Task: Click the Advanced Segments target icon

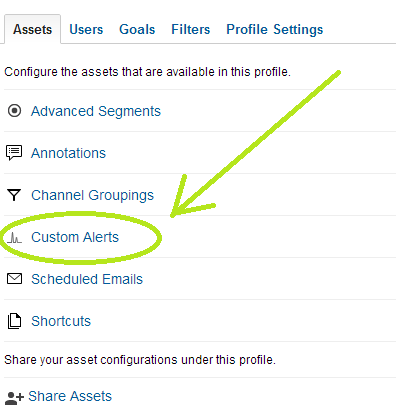Action: point(14,111)
